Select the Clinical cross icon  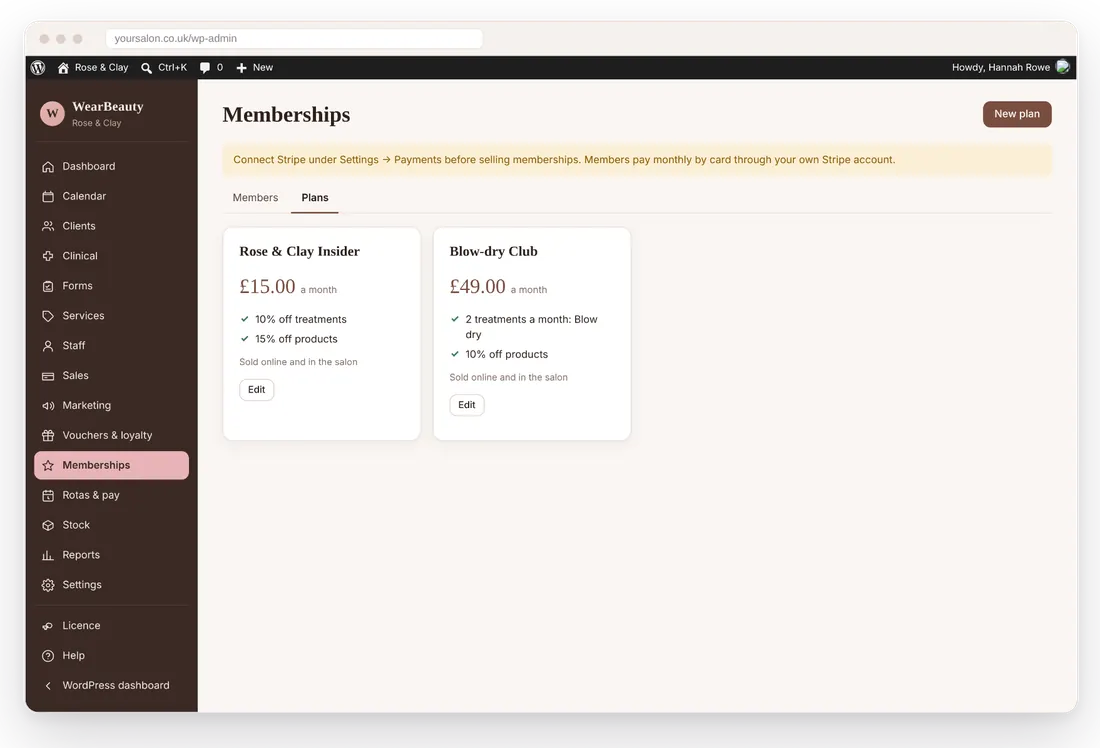point(48,256)
